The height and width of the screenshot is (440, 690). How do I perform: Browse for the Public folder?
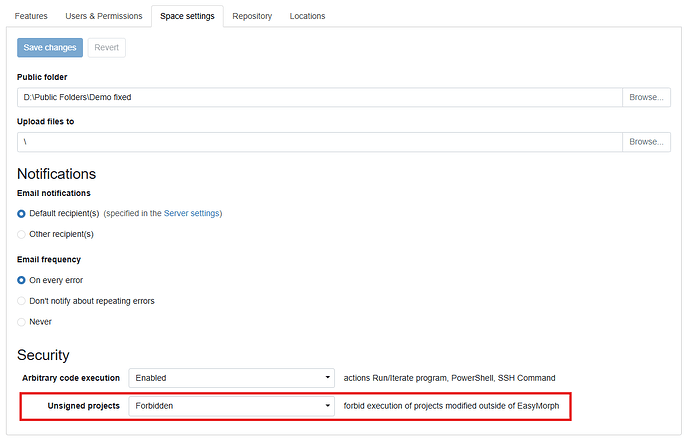[x=646, y=97]
